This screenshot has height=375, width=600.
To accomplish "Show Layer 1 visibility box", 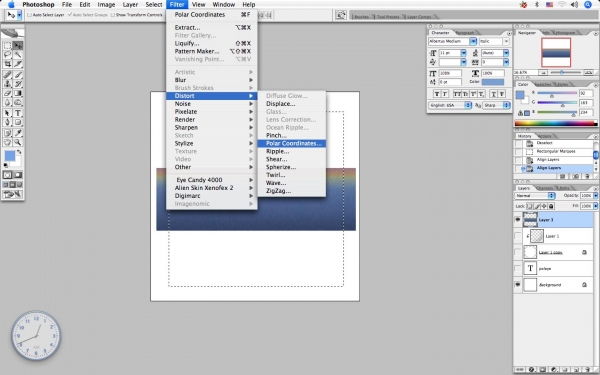I will pyautogui.click(x=518, y=236).
